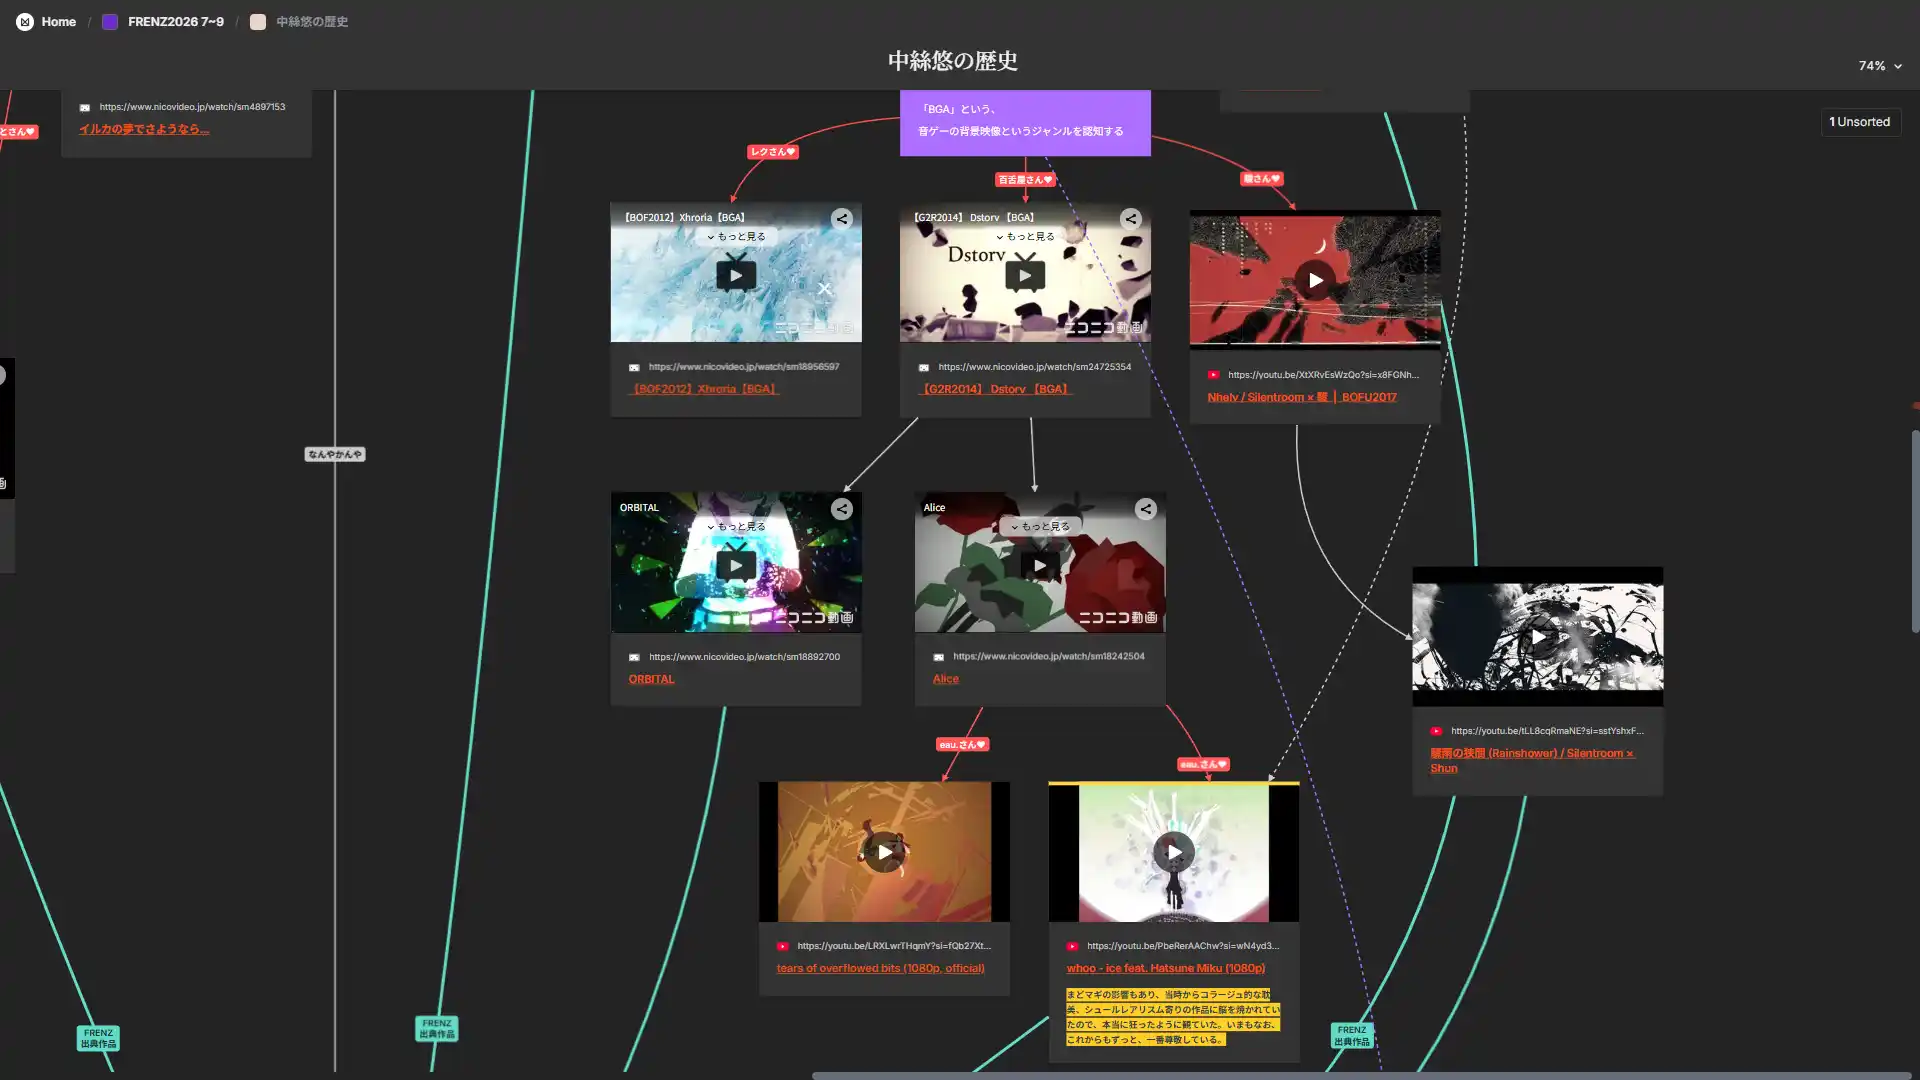Click URL text nicovideo.jp/watch/sm18956597
The width and height of the screenshot is (1920, 1080).
744,367
